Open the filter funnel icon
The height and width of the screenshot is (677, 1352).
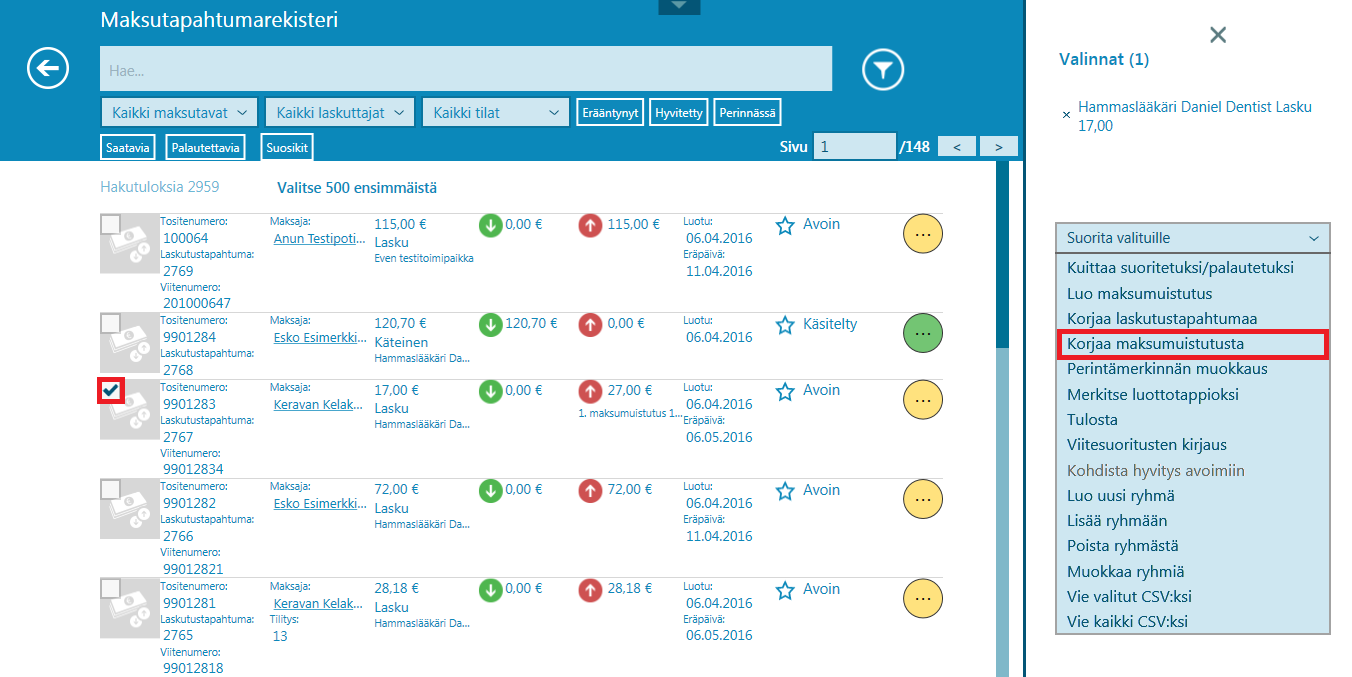(883, 69)
